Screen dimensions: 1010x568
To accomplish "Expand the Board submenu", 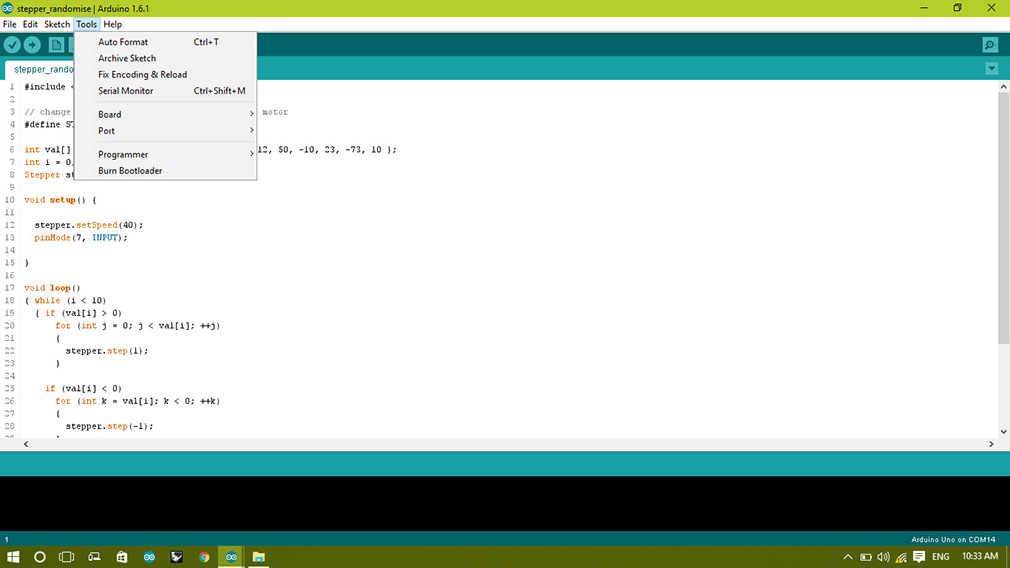I will coord(166,115).
